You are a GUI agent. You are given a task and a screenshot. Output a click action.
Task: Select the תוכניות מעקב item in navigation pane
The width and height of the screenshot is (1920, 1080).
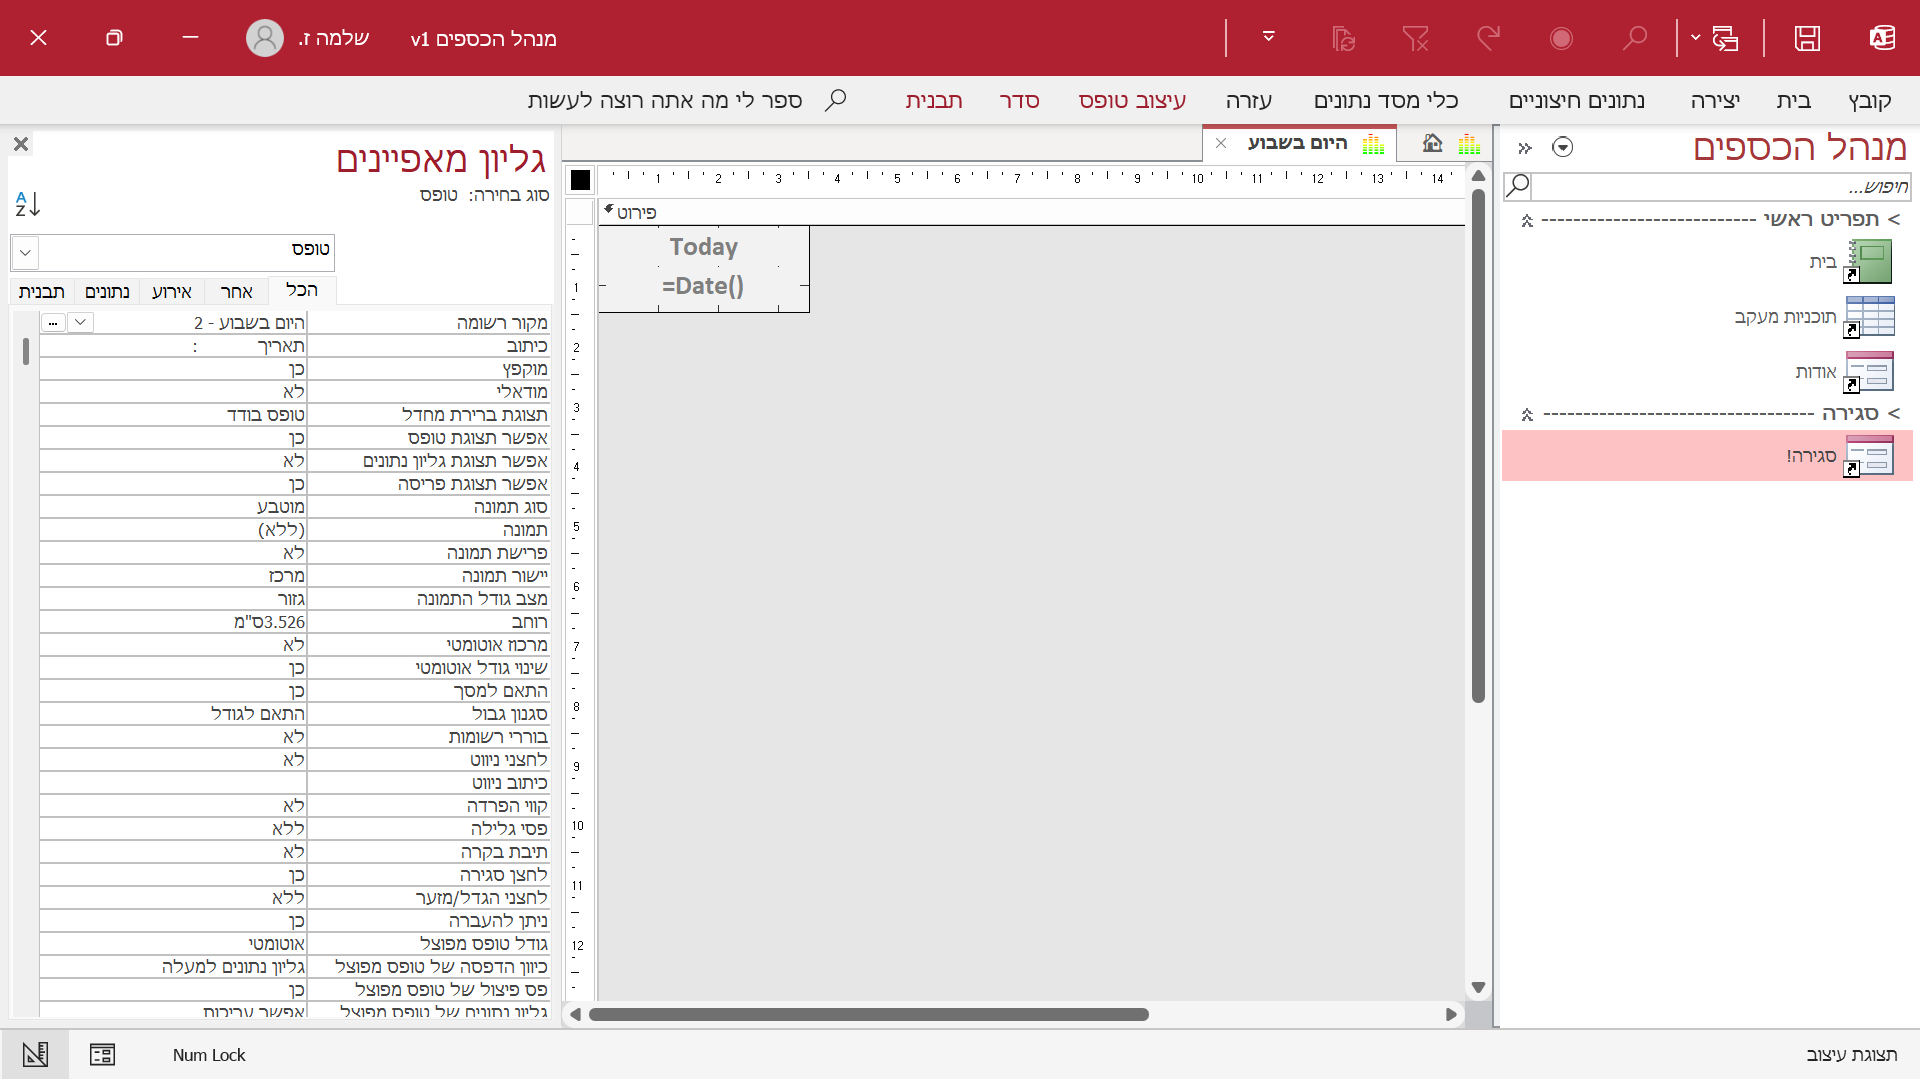coord(1707,317)
